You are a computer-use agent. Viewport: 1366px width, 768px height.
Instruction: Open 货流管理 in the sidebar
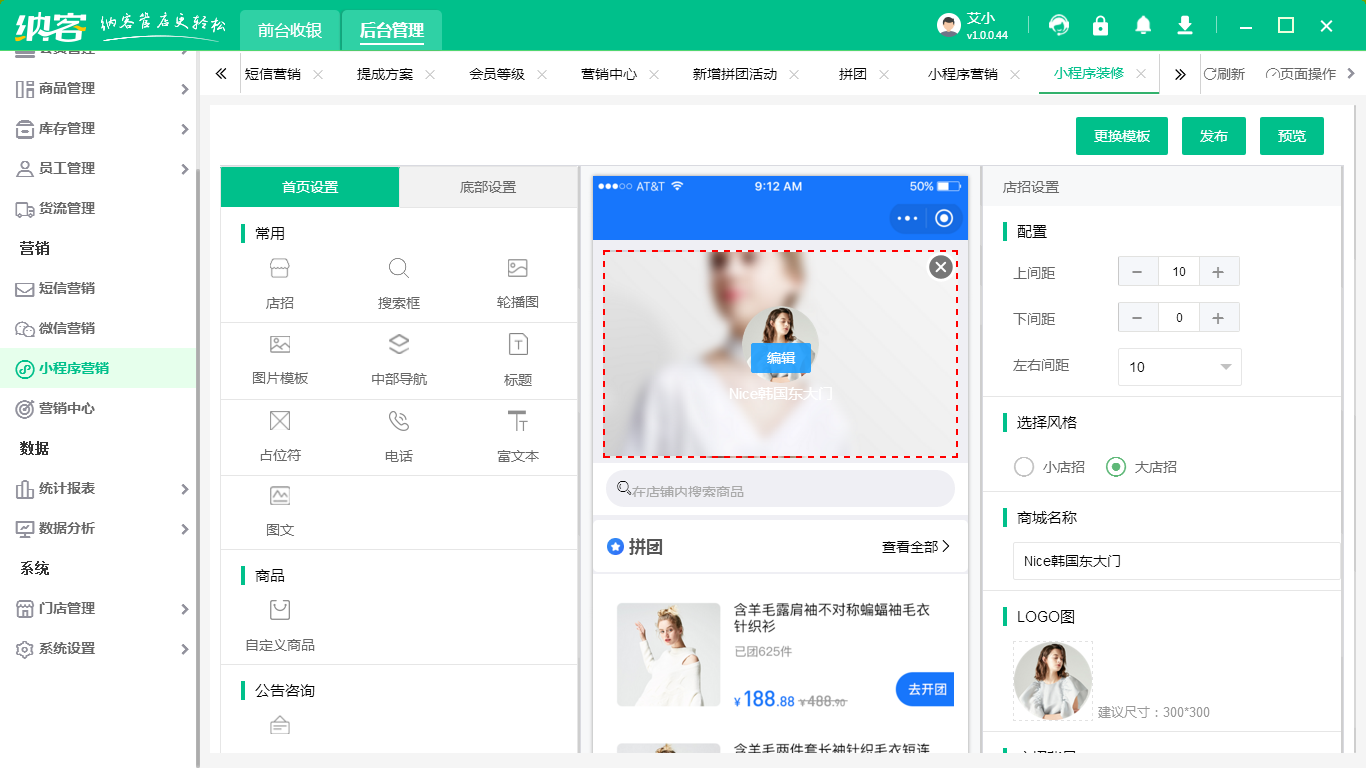[x=98, y=208]
